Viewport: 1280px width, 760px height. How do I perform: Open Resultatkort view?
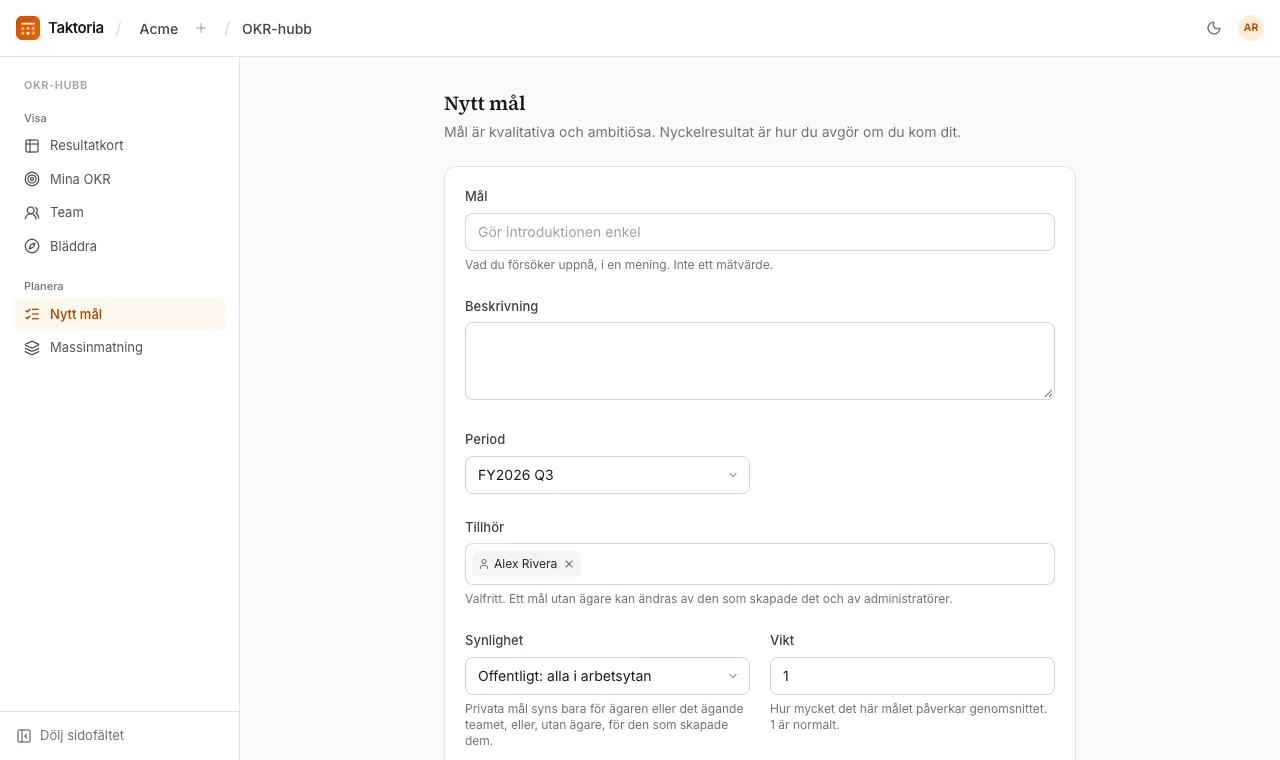(x=120, y=146)
